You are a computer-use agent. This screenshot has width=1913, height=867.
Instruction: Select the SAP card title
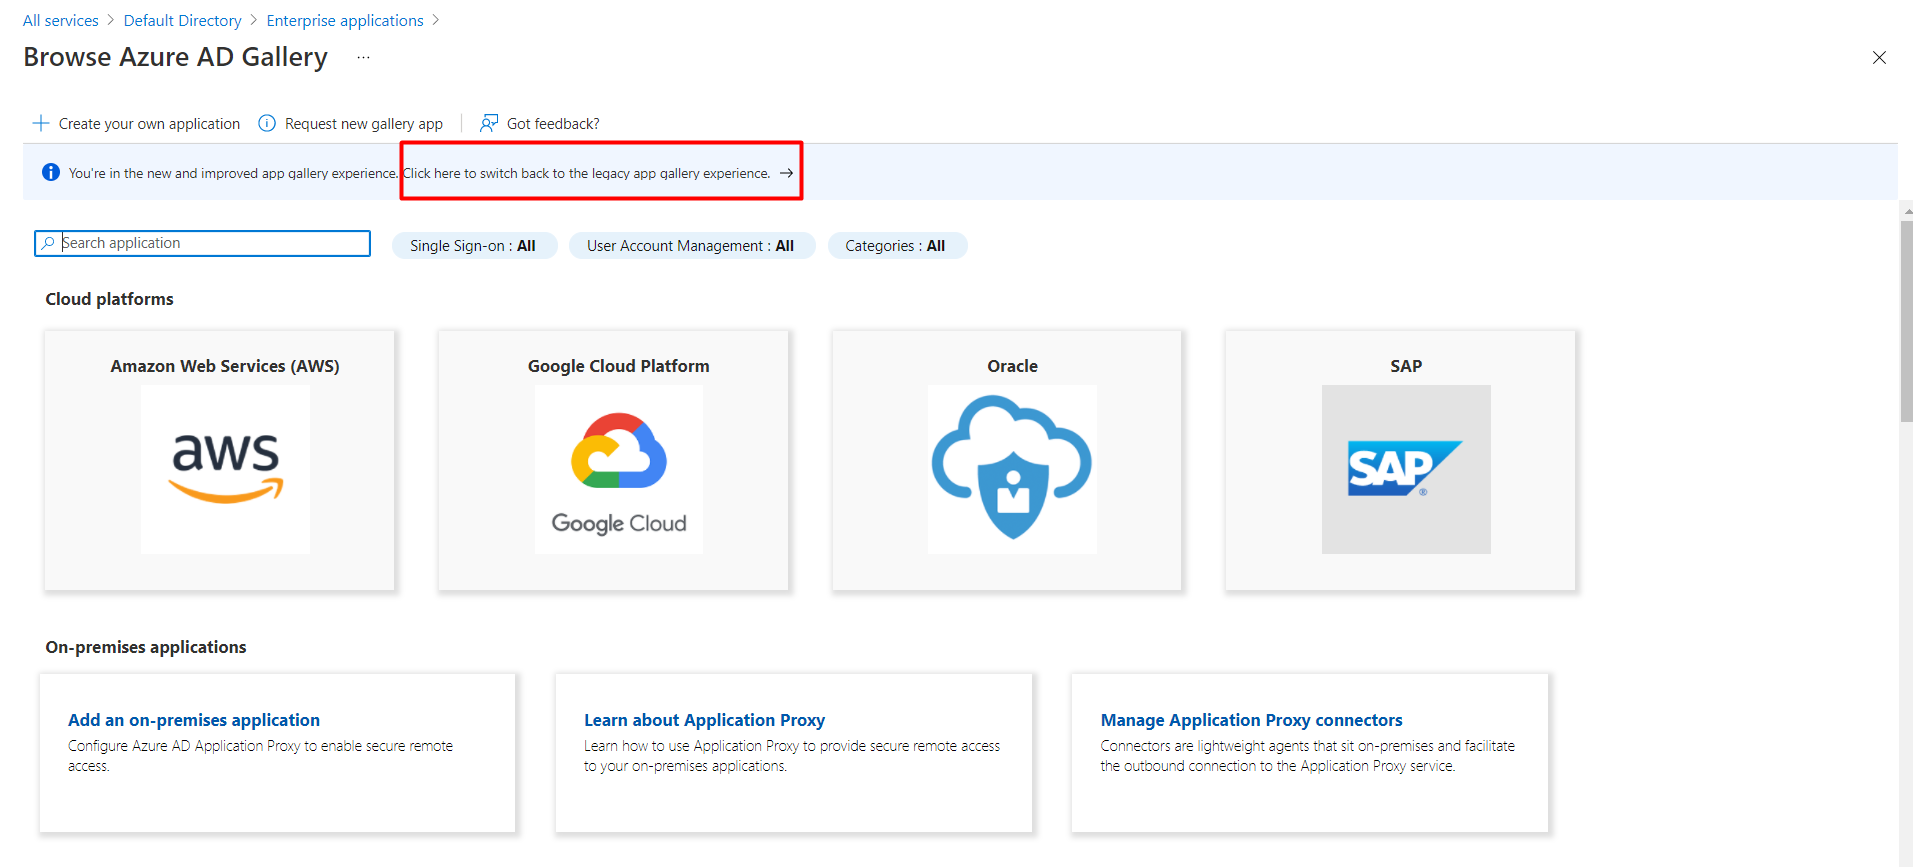[1406, 366]
